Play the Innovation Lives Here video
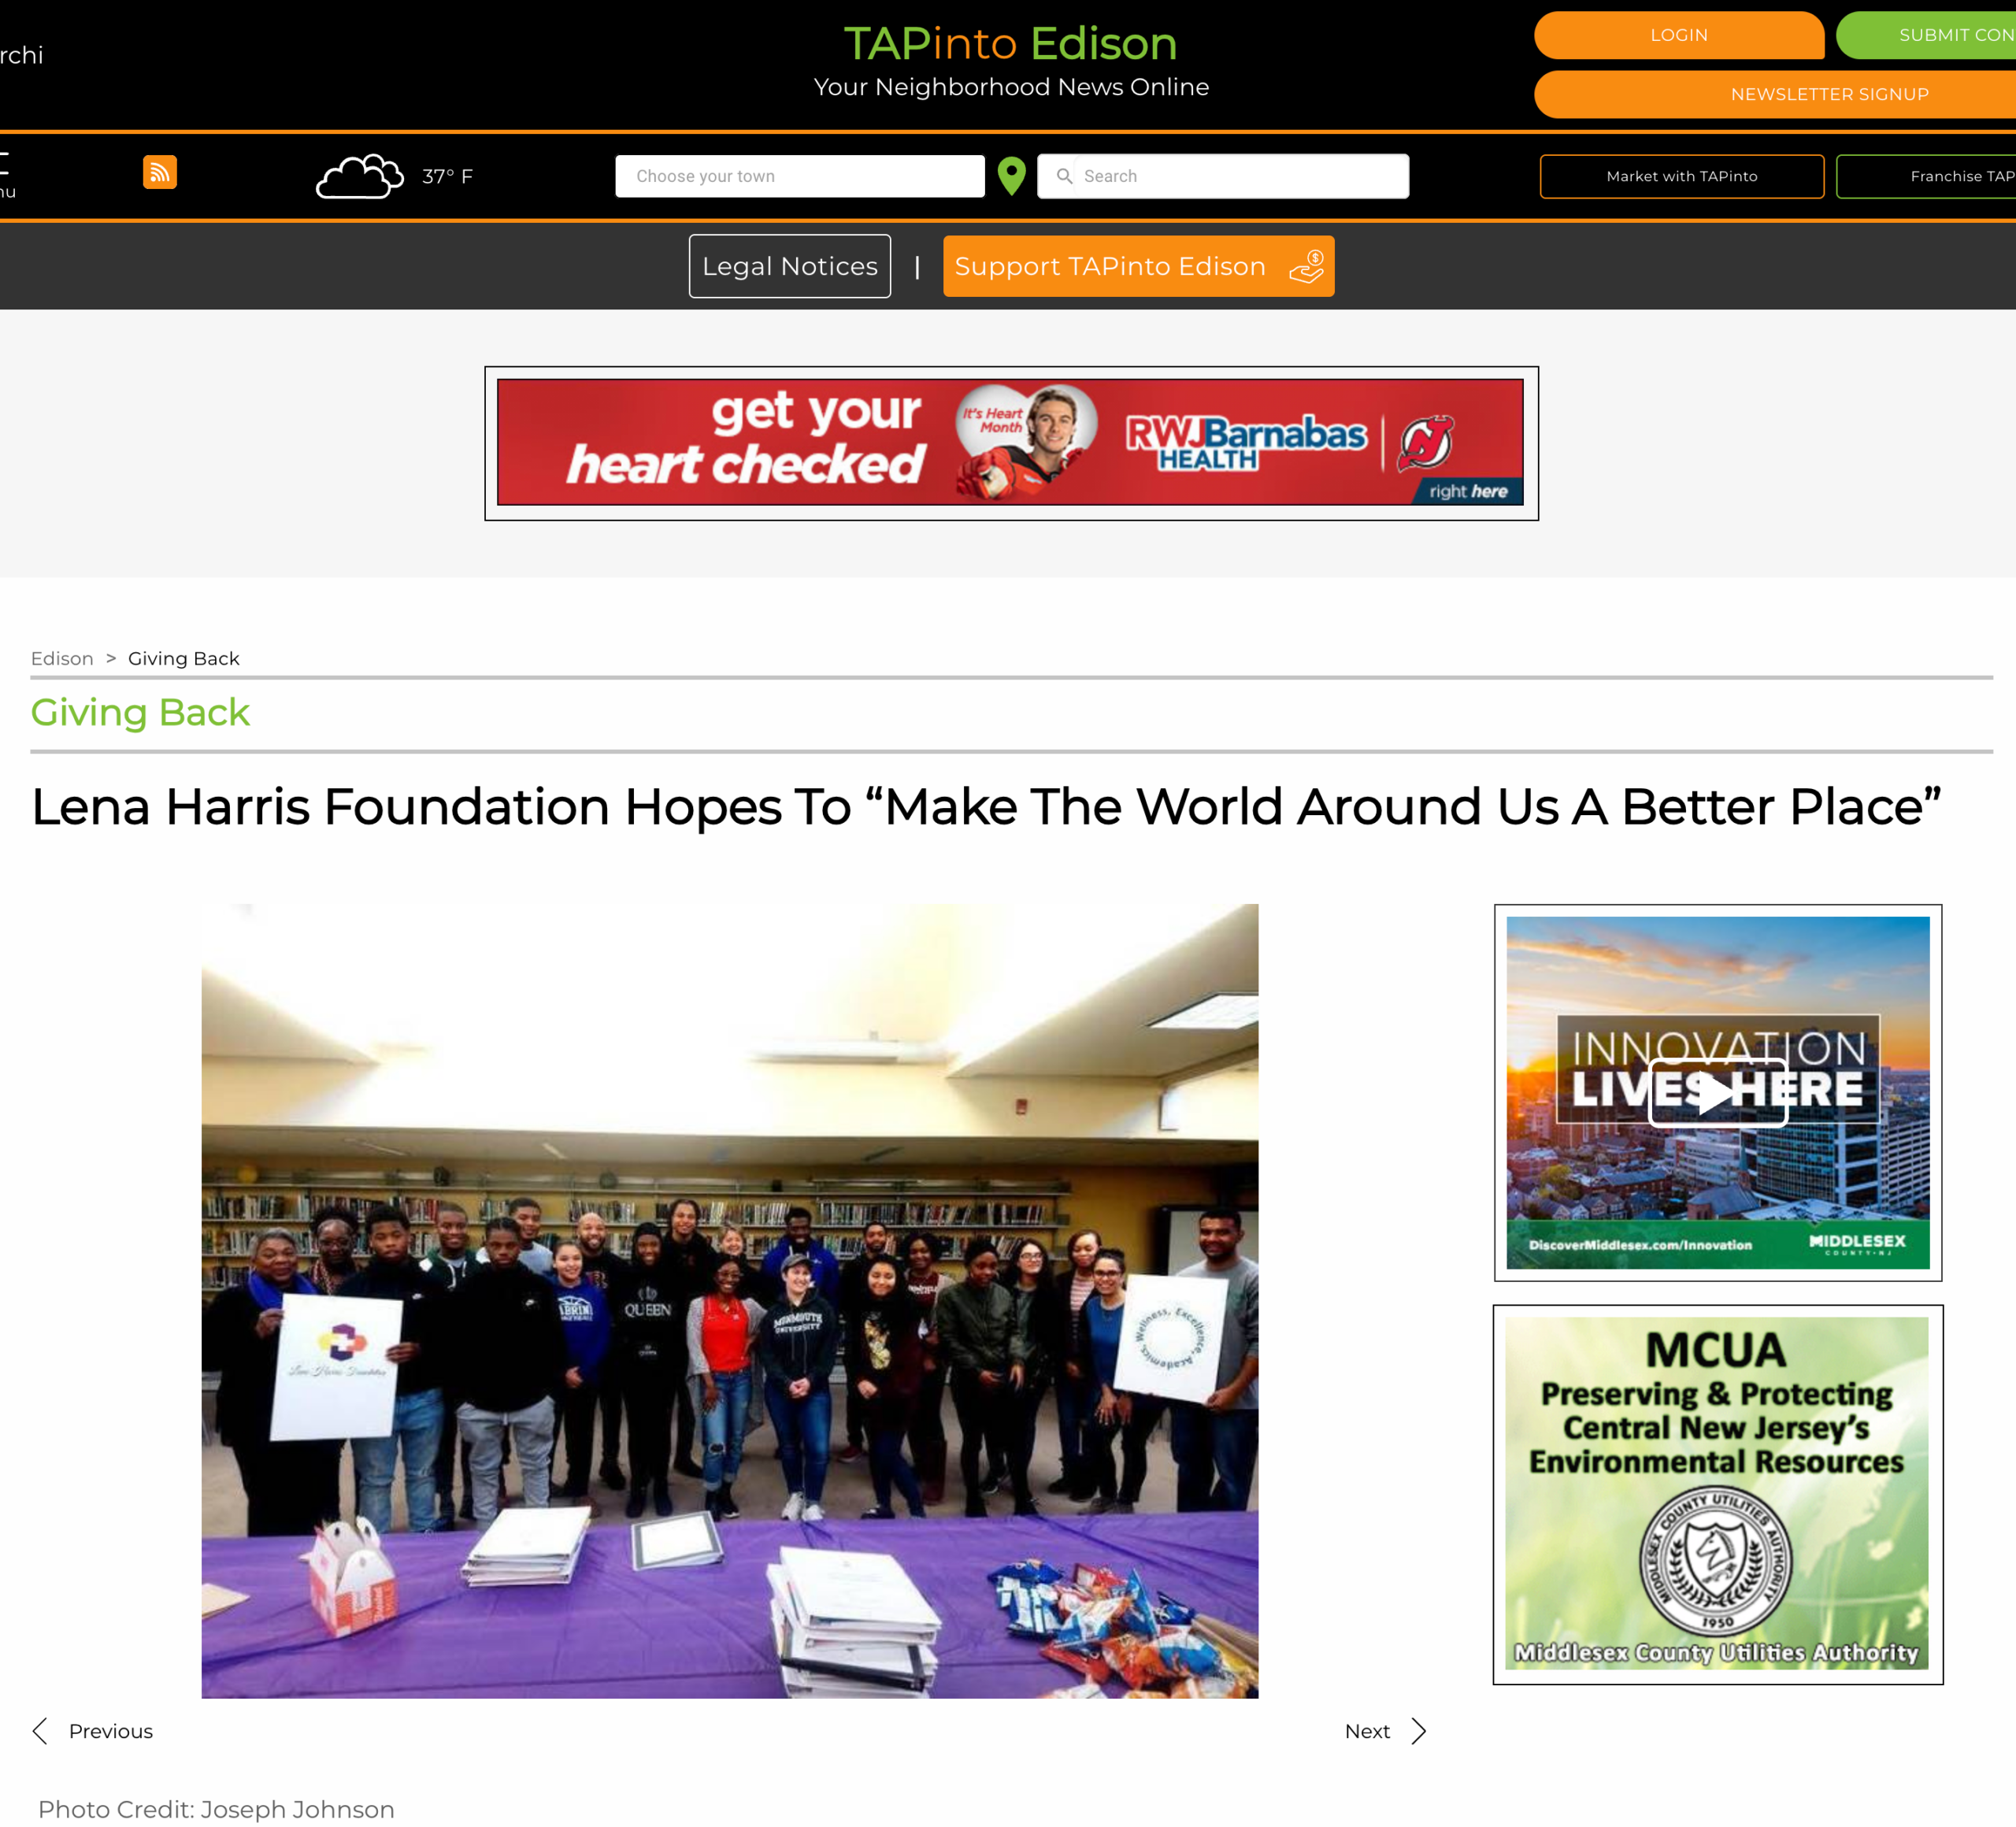 1717,1092
